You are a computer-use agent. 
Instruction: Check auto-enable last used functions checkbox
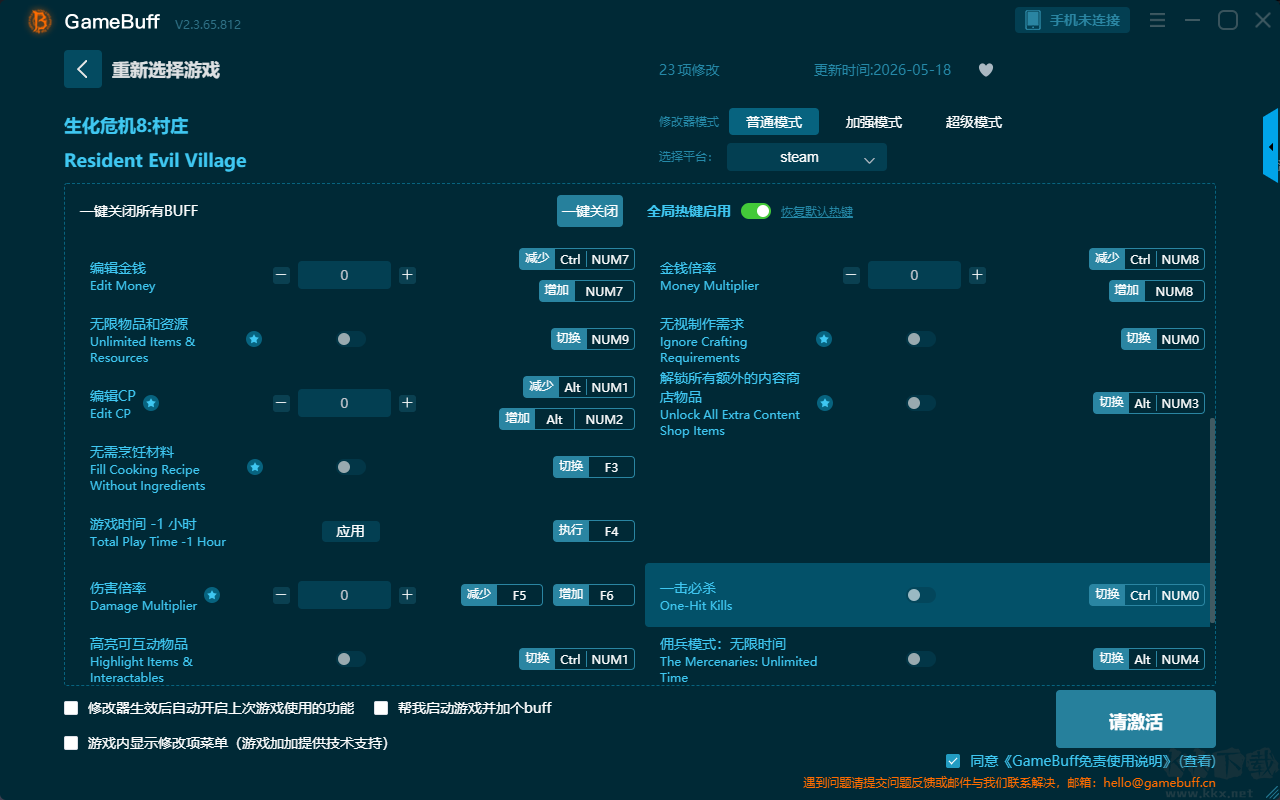[x=71, y=708]
